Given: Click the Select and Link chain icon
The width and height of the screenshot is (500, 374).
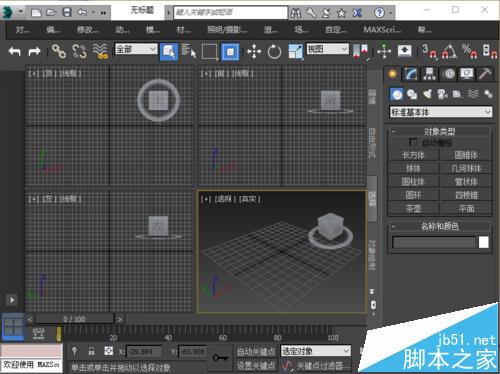Looking at the screenshot, I should (59, 51).
